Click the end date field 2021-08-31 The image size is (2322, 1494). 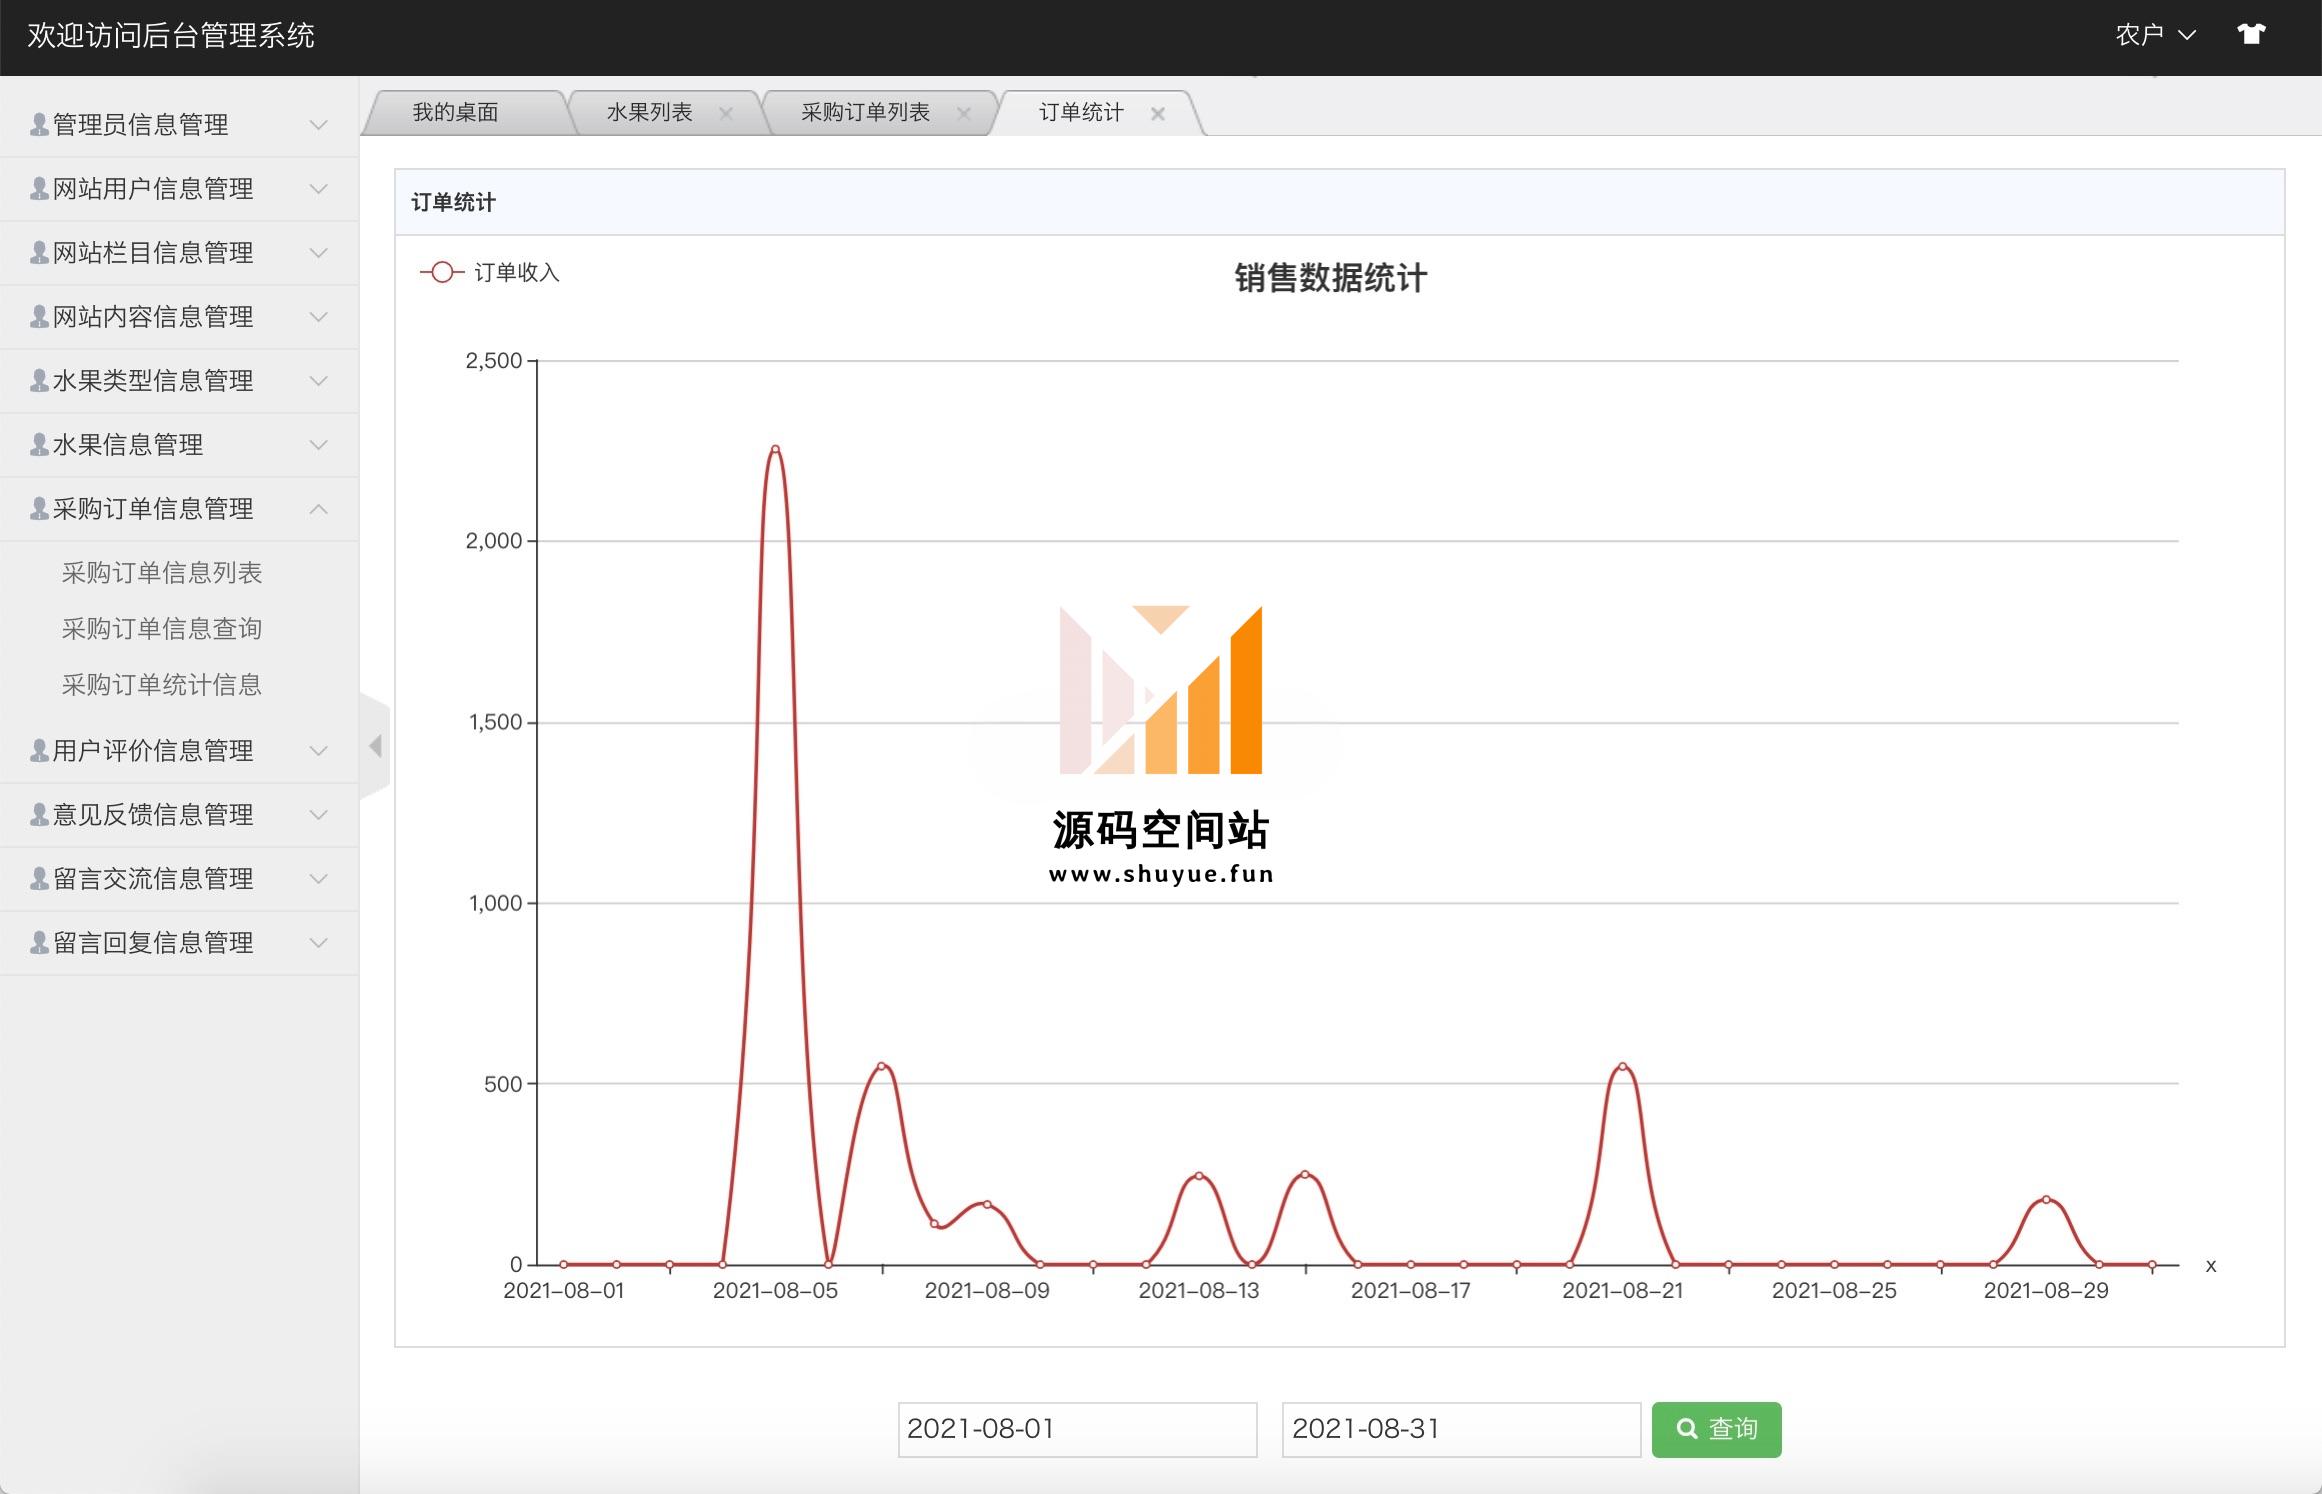1461,1429
